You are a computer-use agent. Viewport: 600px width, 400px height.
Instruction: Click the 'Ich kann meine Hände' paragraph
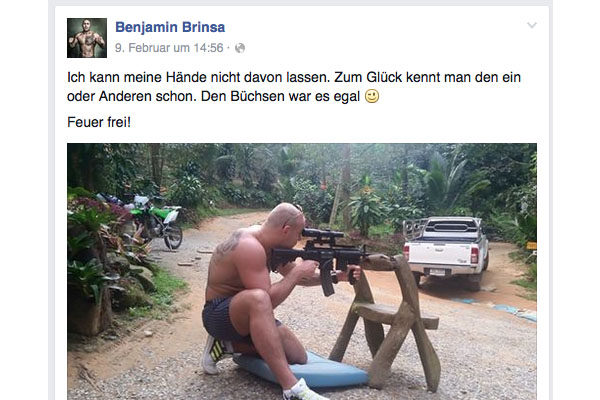[294, 87]
